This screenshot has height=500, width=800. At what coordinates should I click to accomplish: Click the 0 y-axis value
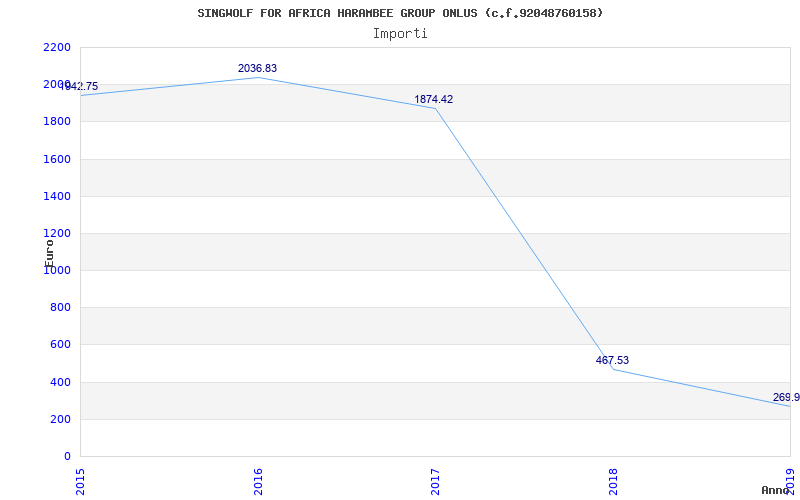point(67,457)
